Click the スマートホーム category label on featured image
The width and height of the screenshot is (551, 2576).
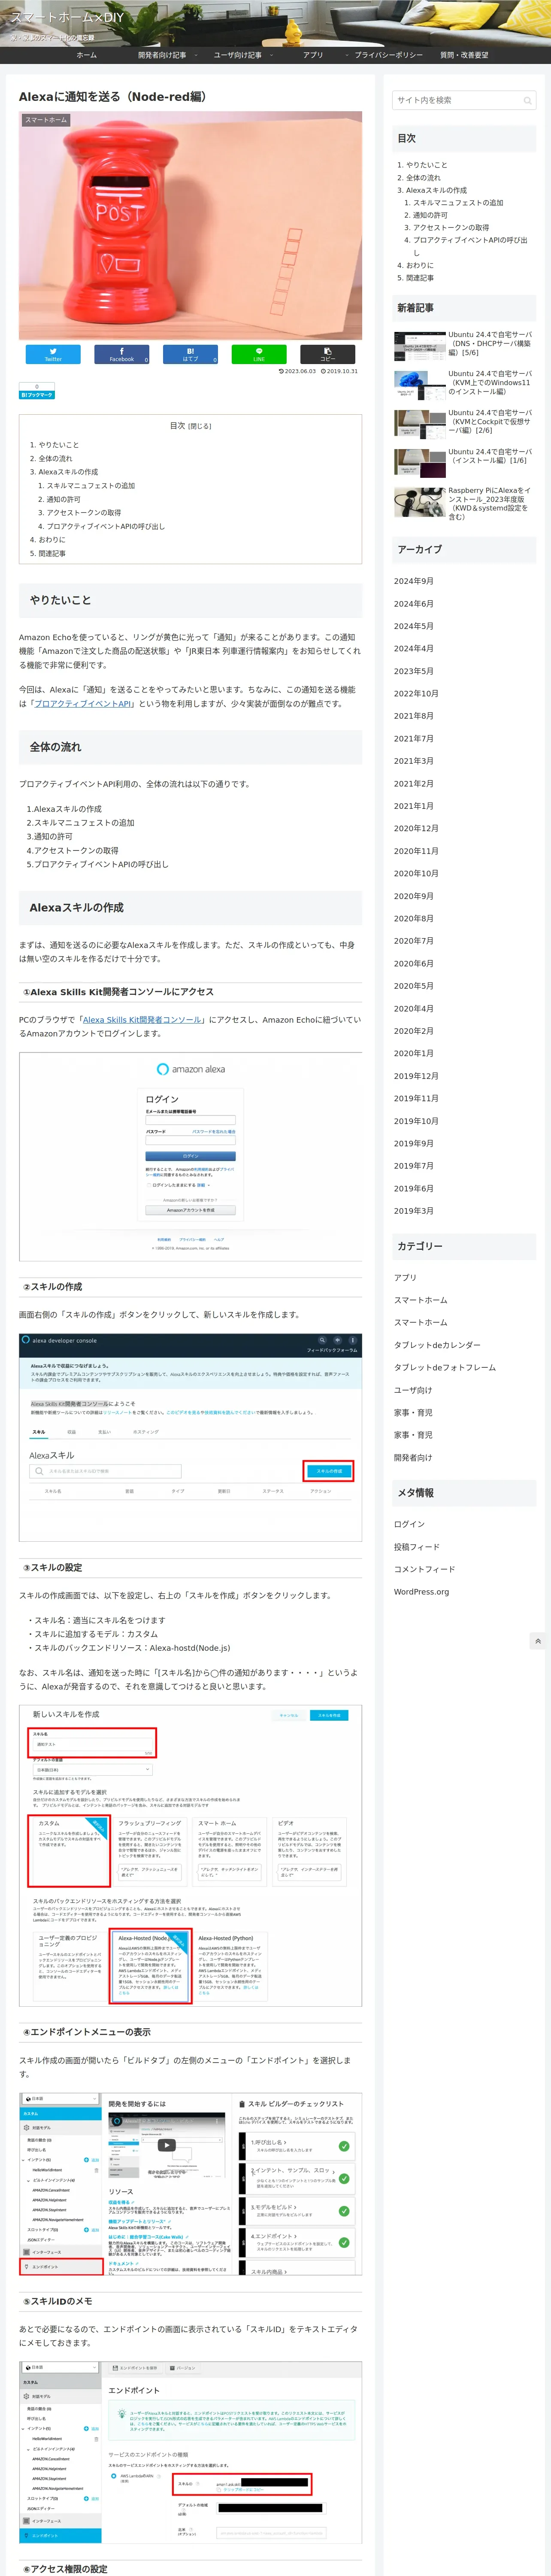point(46,120)
